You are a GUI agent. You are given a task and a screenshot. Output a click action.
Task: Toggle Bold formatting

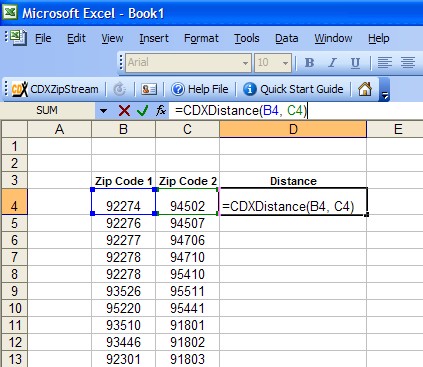click(x=309, y=62)
